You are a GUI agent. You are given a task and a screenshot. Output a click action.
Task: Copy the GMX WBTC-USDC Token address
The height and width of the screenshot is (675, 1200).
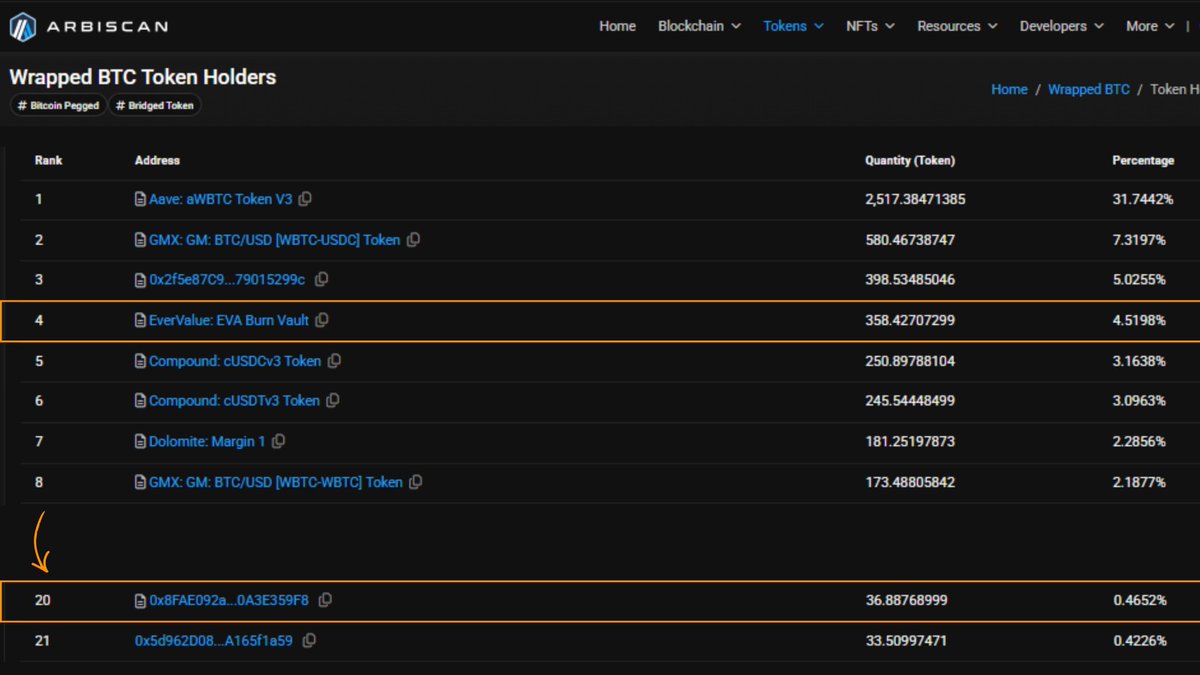[x=413, y=240]
